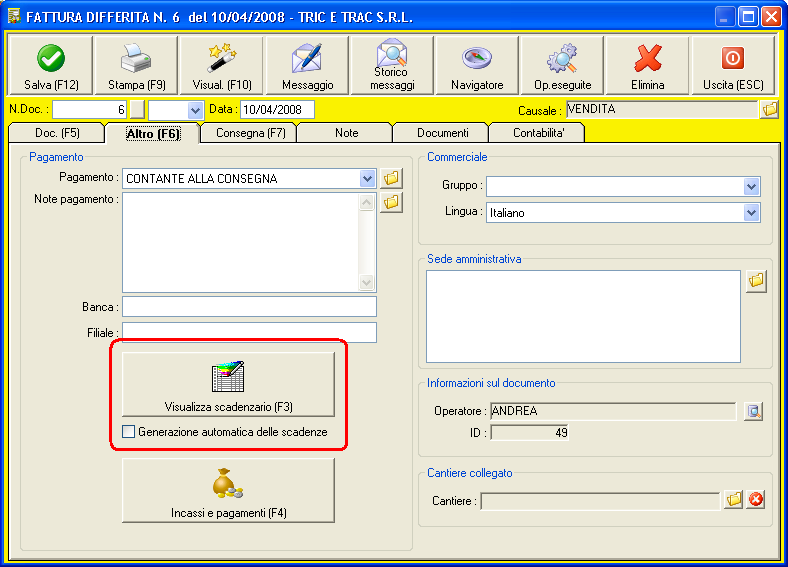Click the Op.eseguite gears button
This screenshot has height=567, width=788.
click(x=562, y=65)
